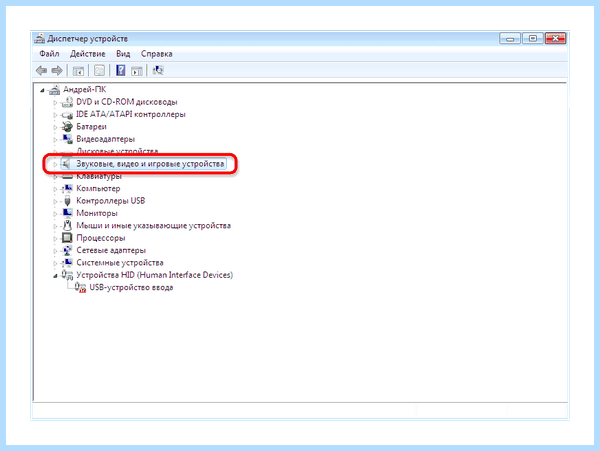Toggle the action pane toolbar icon
The image size is (600, 451).
(137, 71)
